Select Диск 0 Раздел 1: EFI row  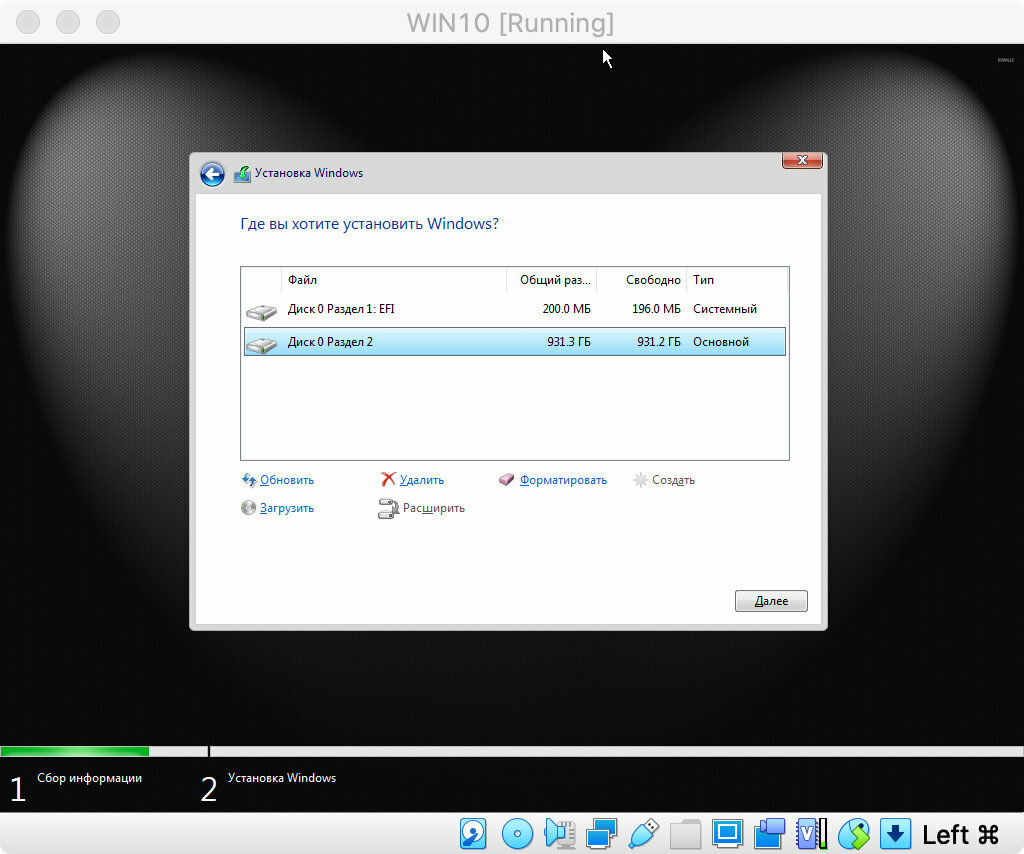pyautogui.click(x=515, y=309)
